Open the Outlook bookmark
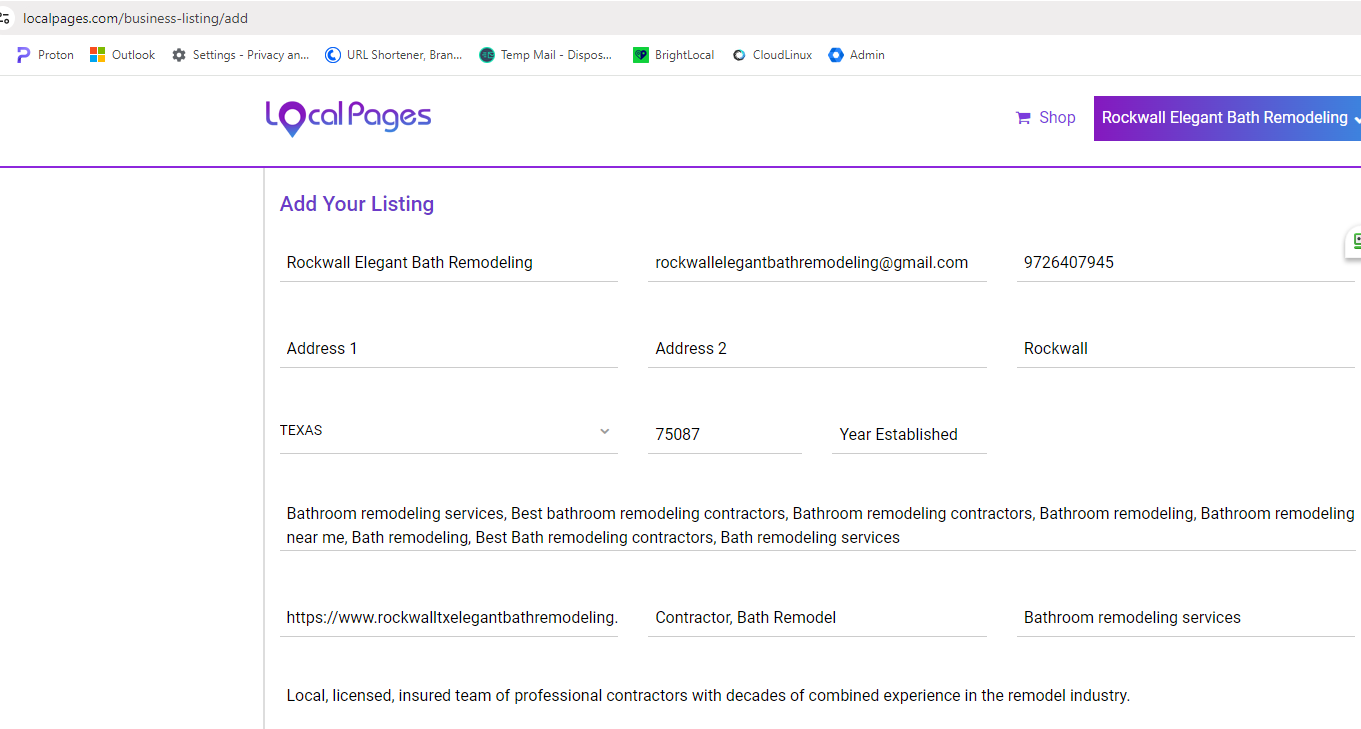 (x=123, y=55)
